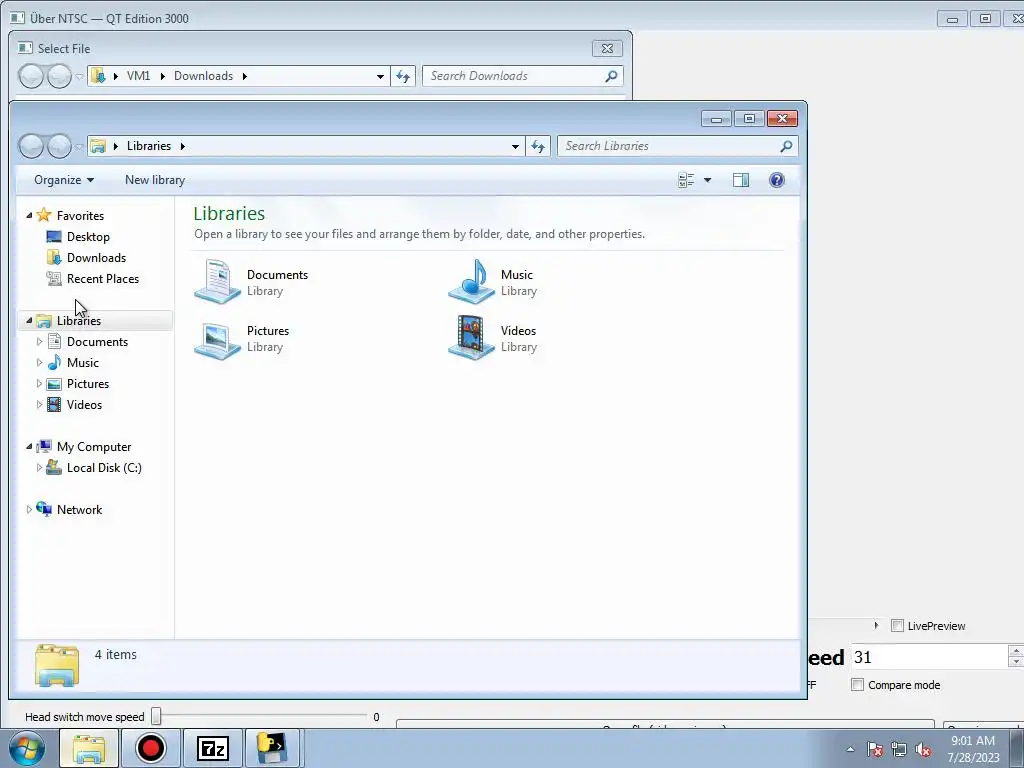The image size is (1024, 768).
Task: Click the Show desktop strip on the taskbar
Action: tap(1019, 748)
